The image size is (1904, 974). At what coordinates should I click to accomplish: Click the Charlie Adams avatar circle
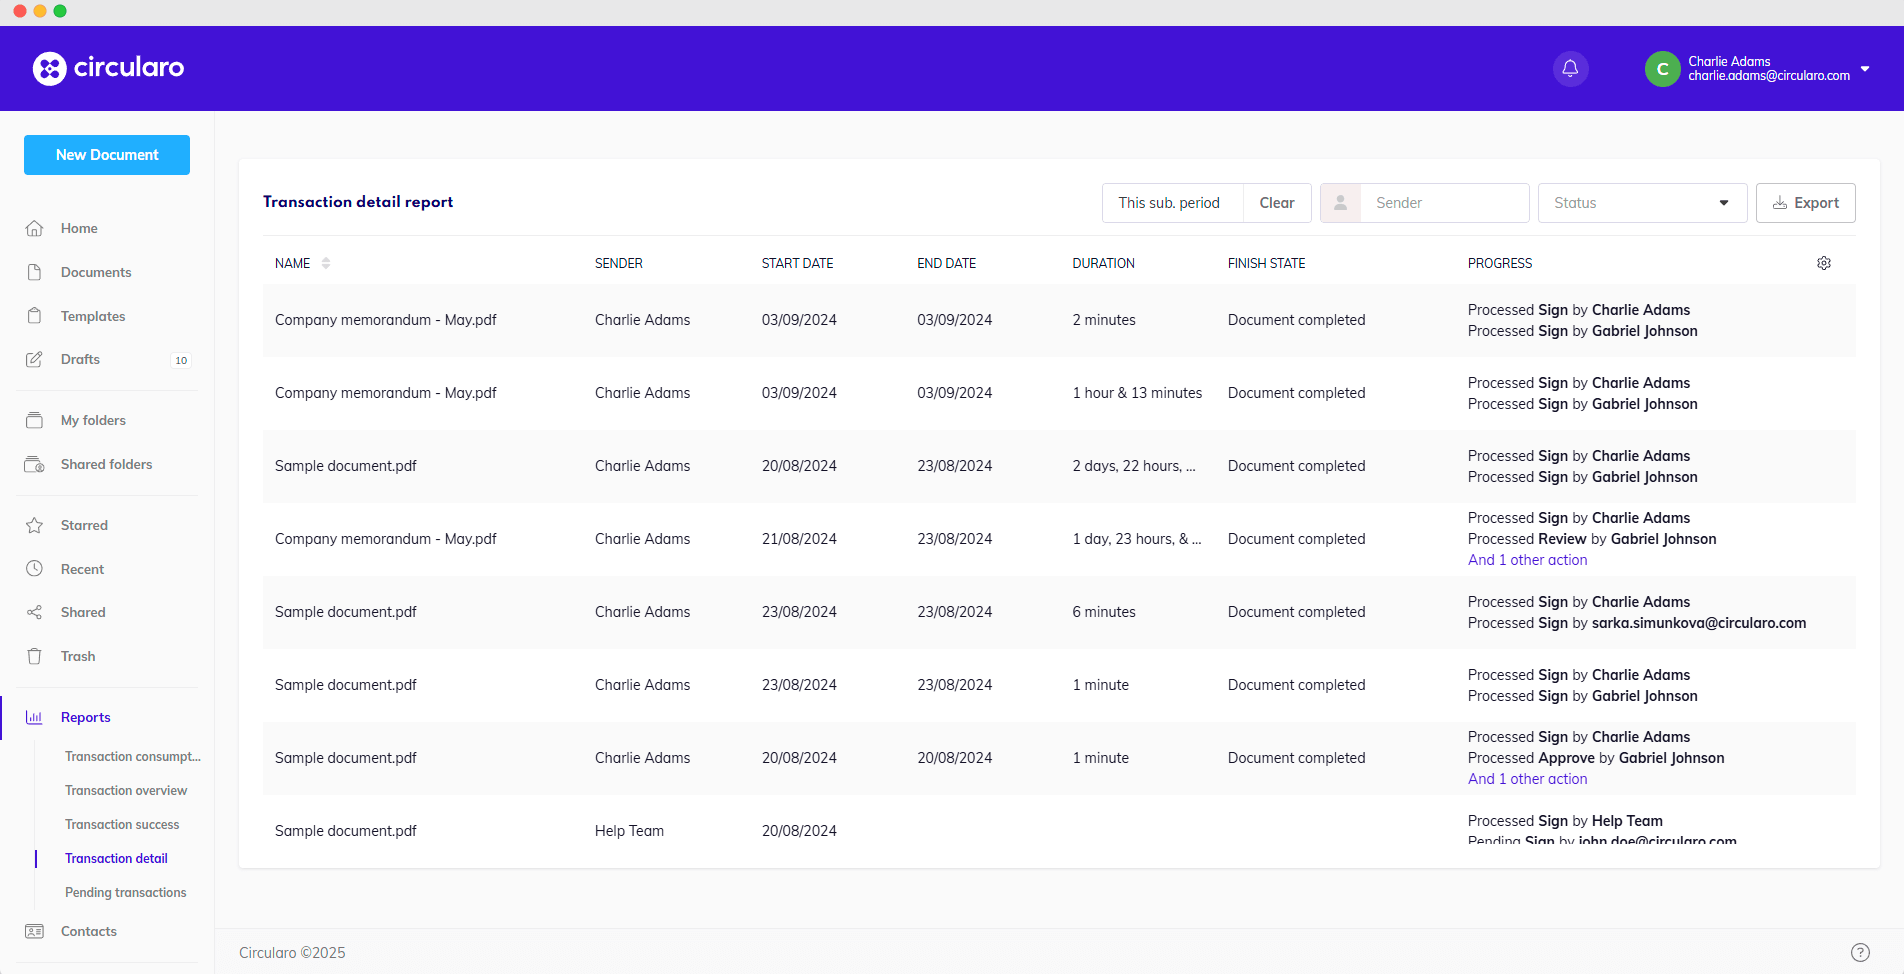(x=1662, y=68)
